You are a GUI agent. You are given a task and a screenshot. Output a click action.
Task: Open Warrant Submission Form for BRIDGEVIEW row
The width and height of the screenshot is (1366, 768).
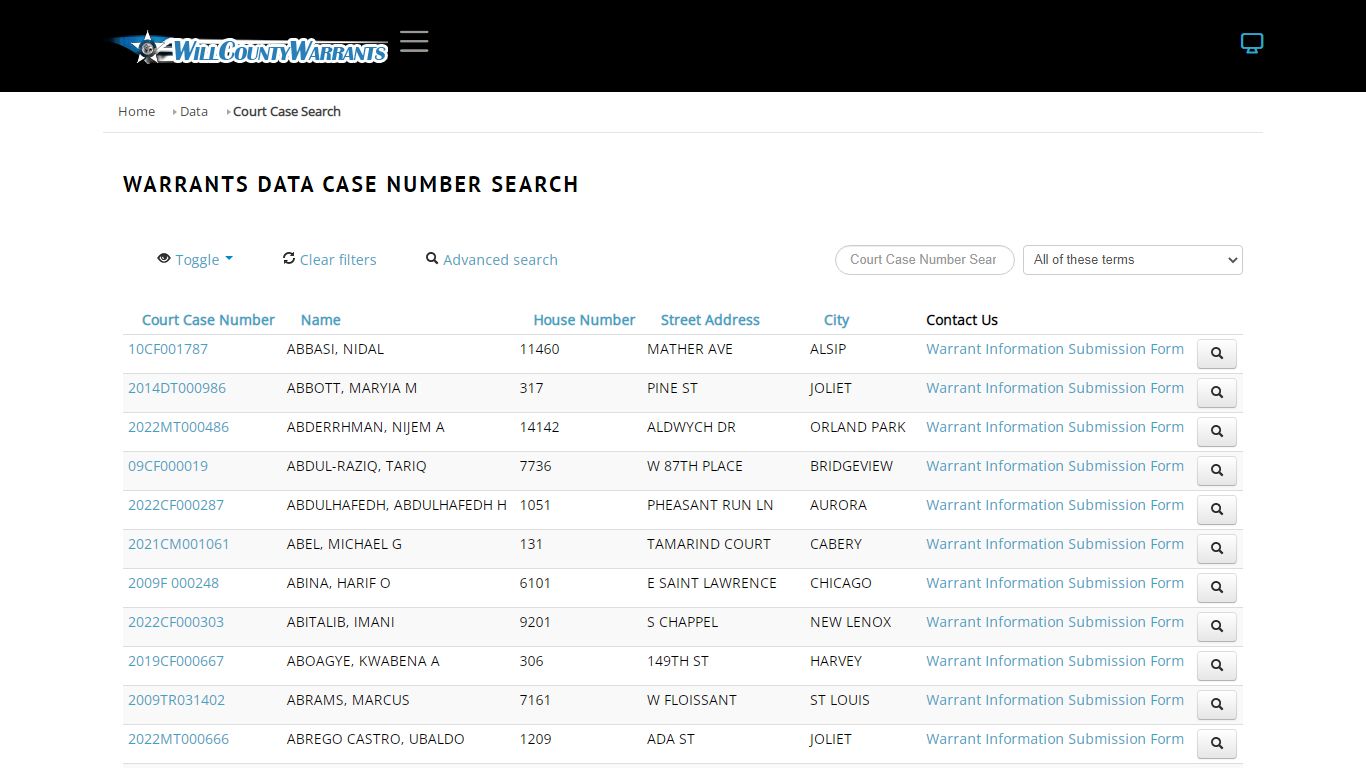tap(1055, 466)
